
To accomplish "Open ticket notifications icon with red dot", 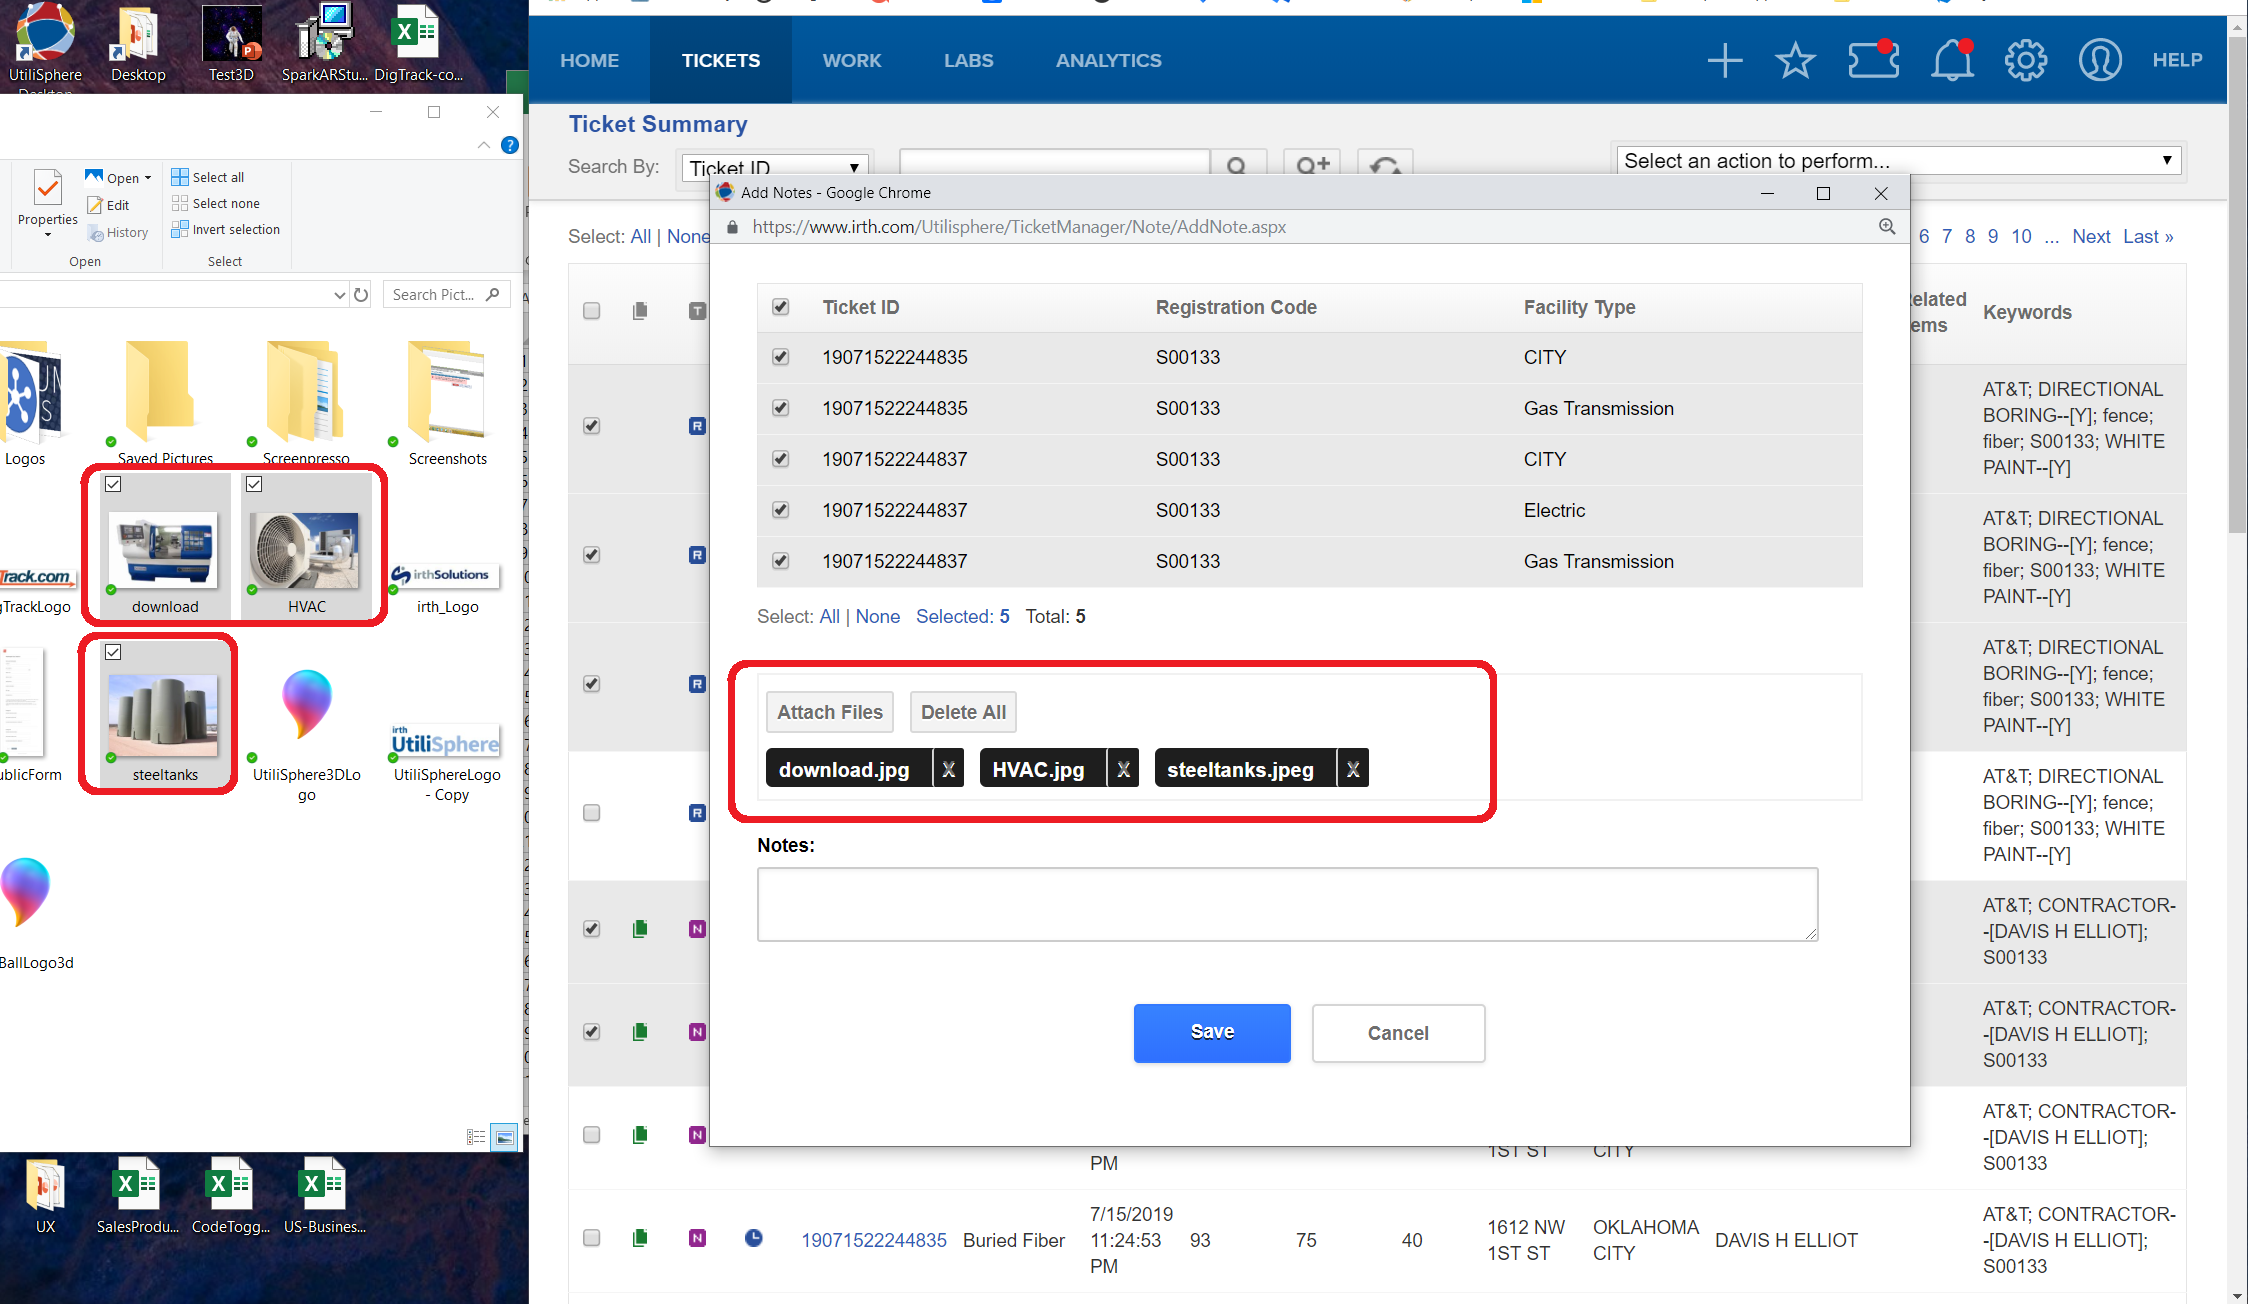I will click(1873, 59).
